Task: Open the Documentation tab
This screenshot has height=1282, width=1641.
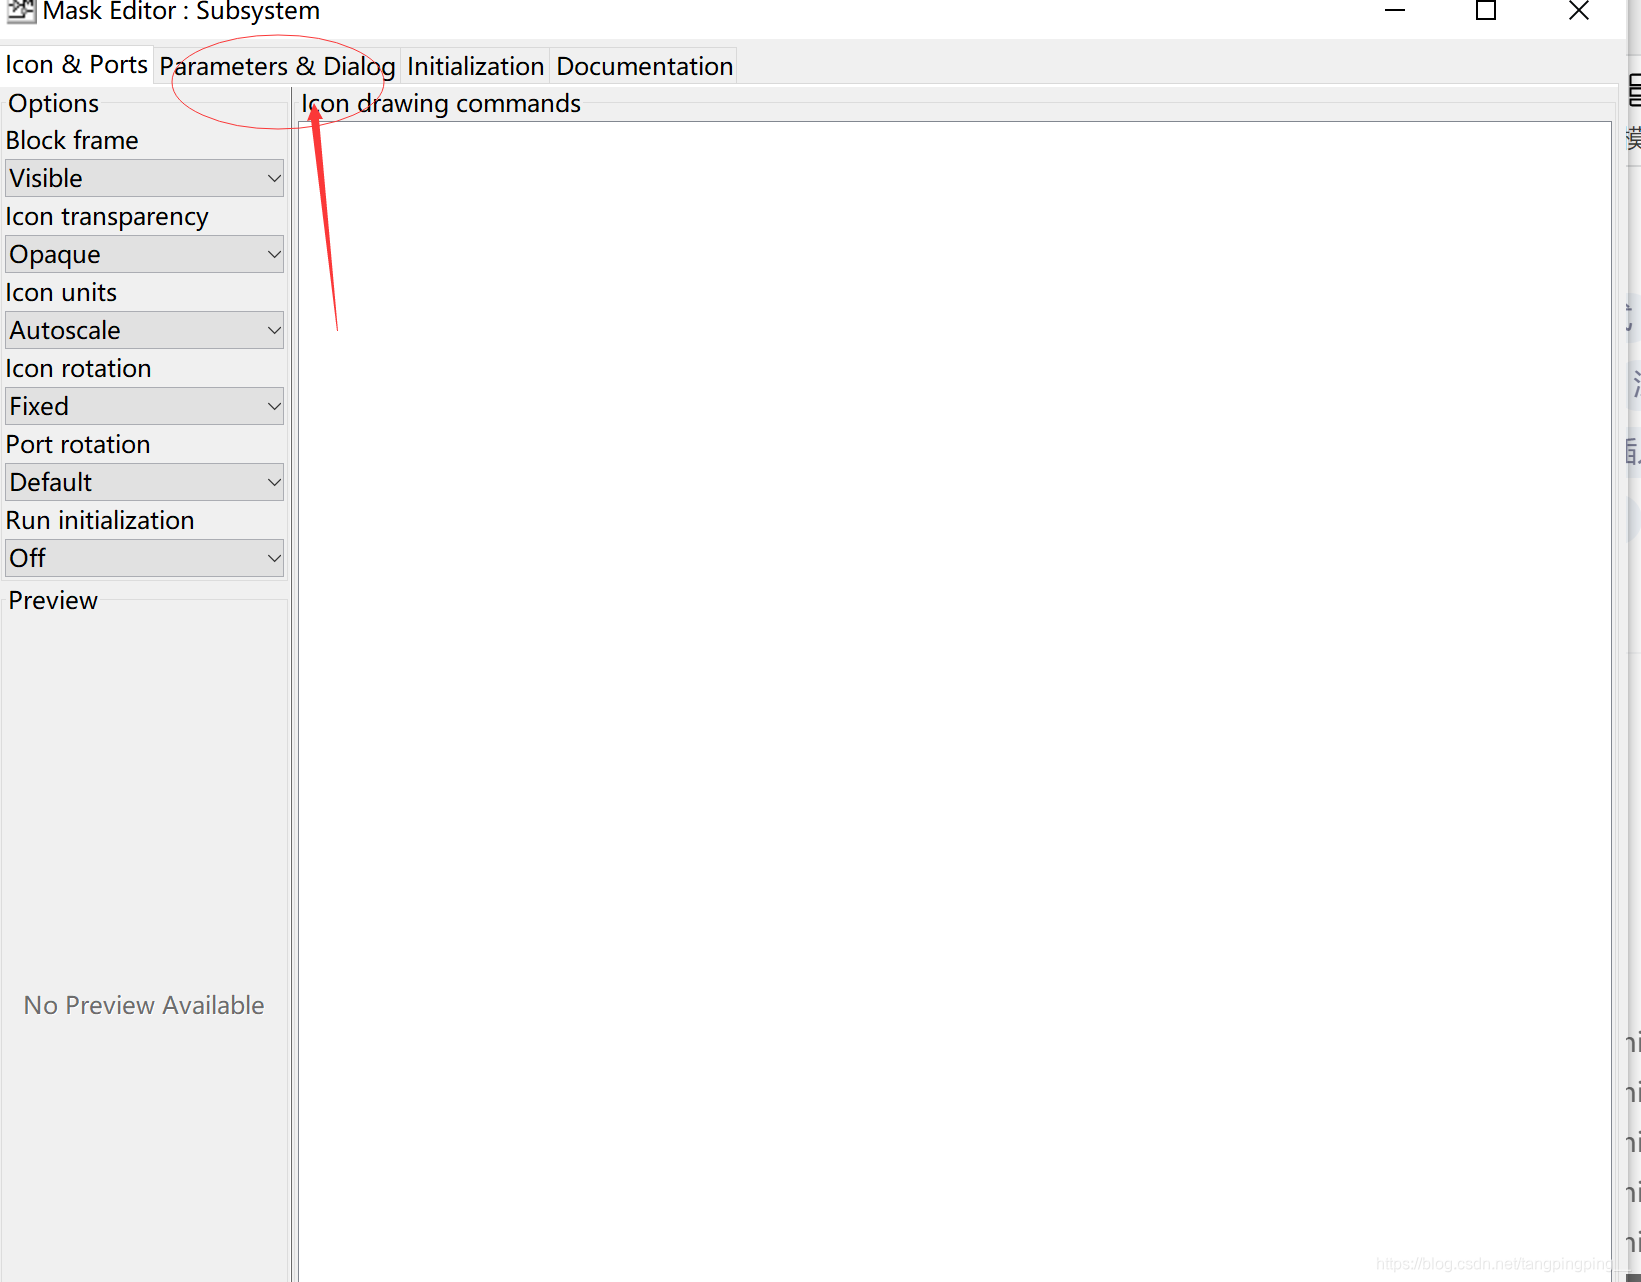Action: 644,66
